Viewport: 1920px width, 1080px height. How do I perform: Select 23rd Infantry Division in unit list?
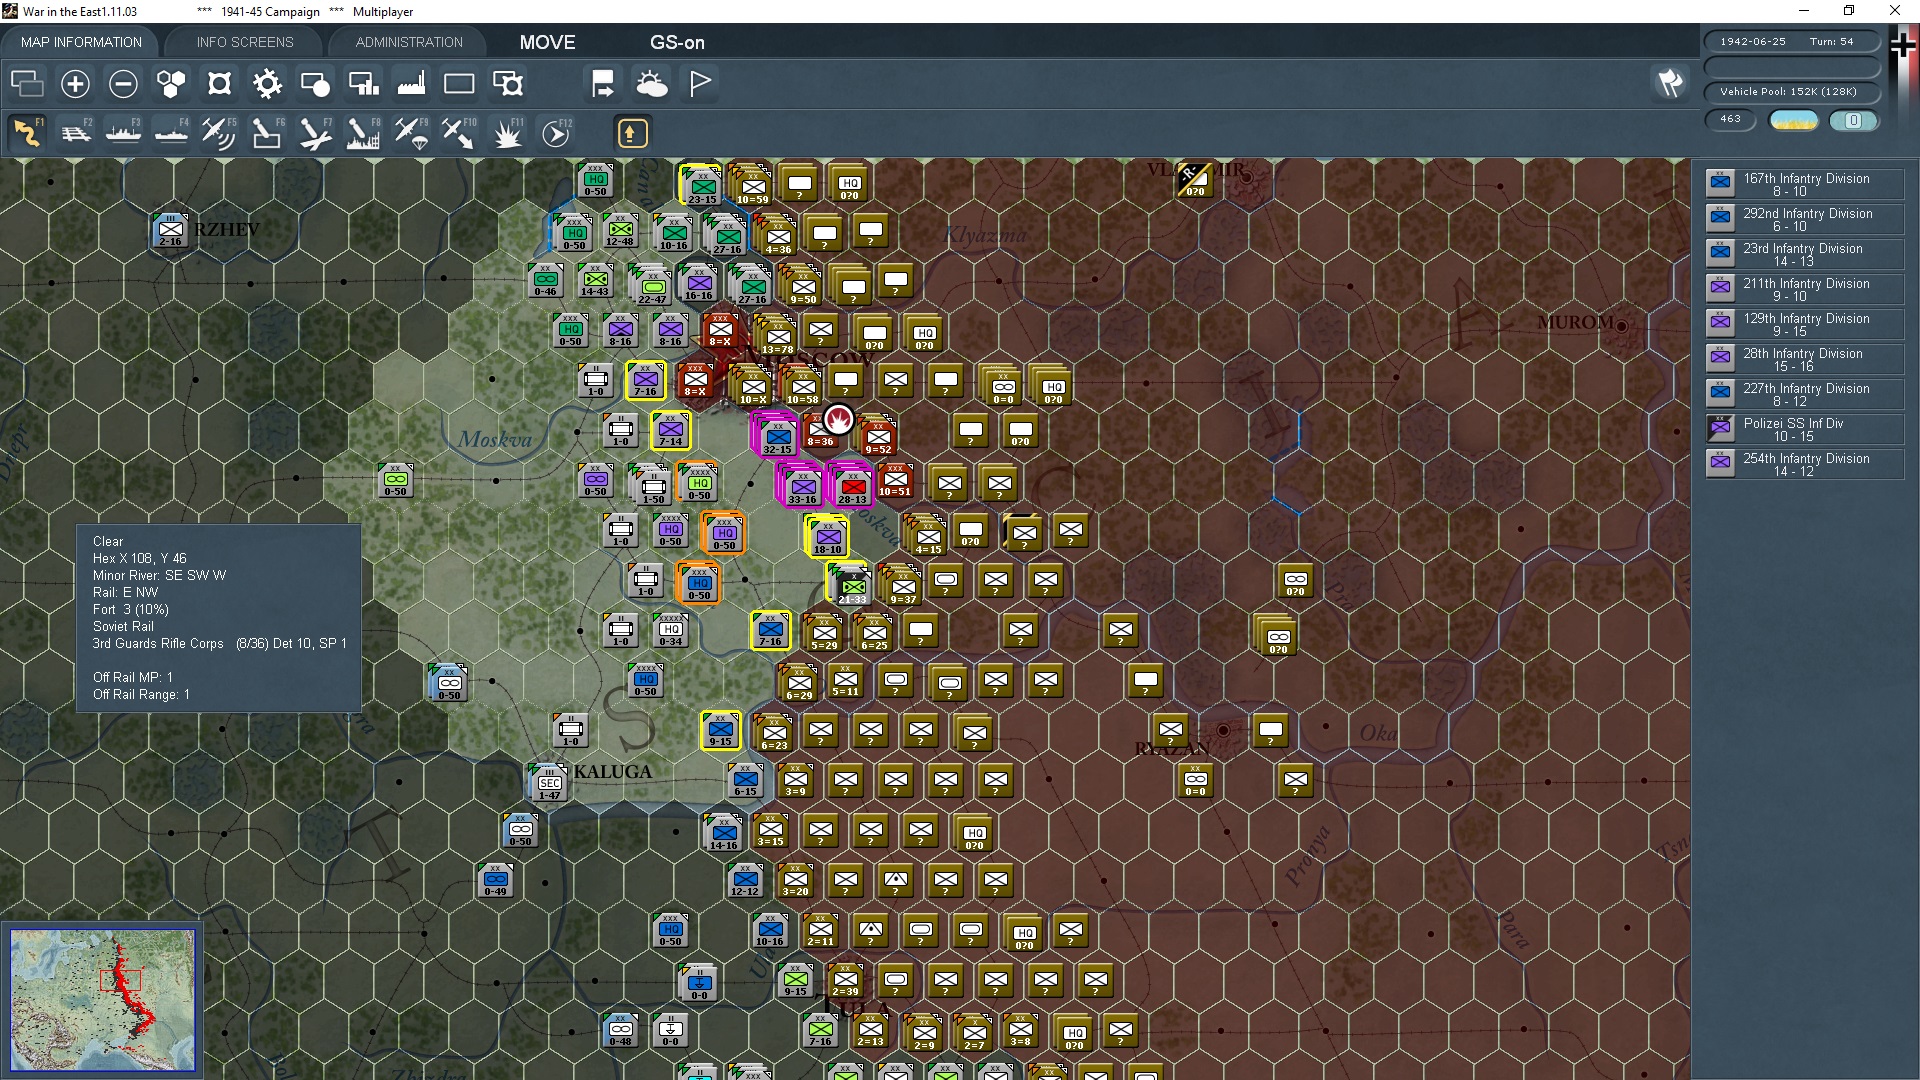(1804, 255)
